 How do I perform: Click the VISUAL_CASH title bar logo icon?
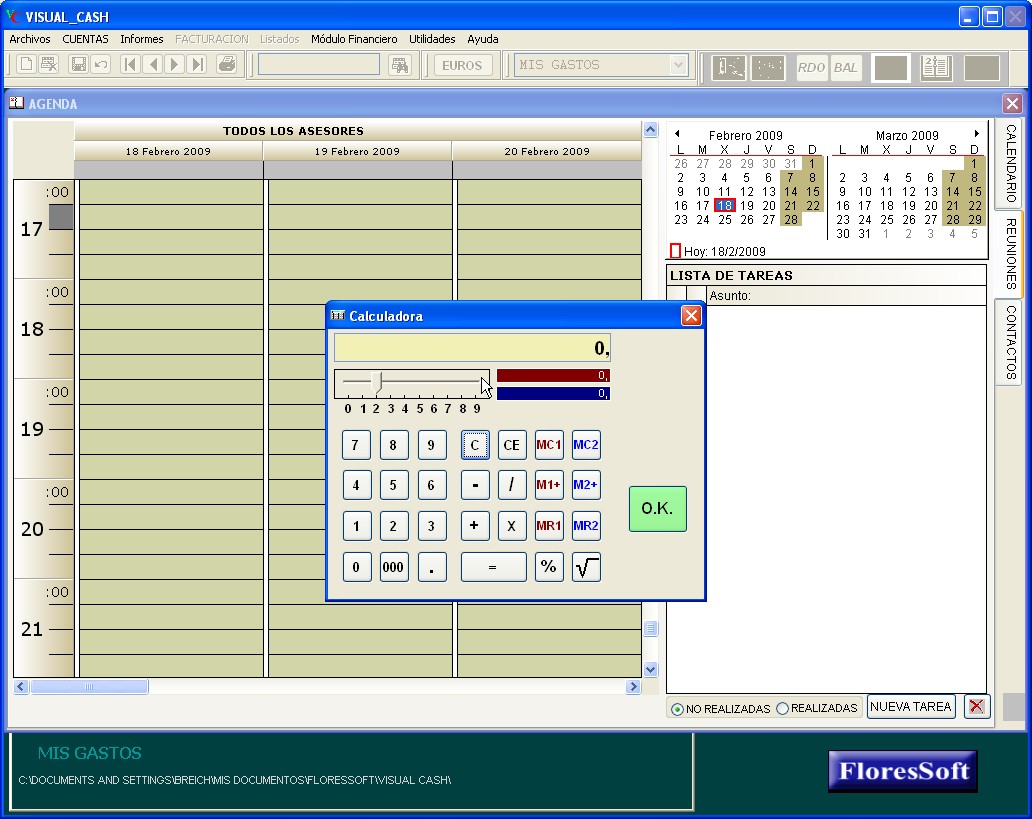13,16
